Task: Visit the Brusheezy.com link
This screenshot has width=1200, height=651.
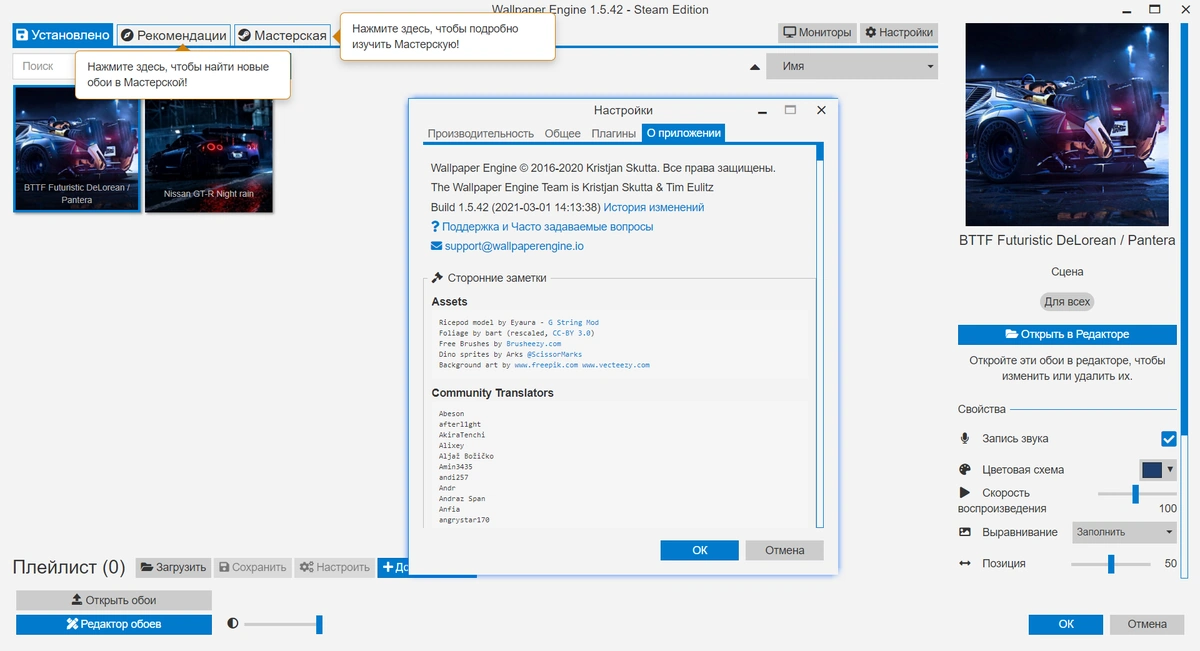Action: [534, 344]
